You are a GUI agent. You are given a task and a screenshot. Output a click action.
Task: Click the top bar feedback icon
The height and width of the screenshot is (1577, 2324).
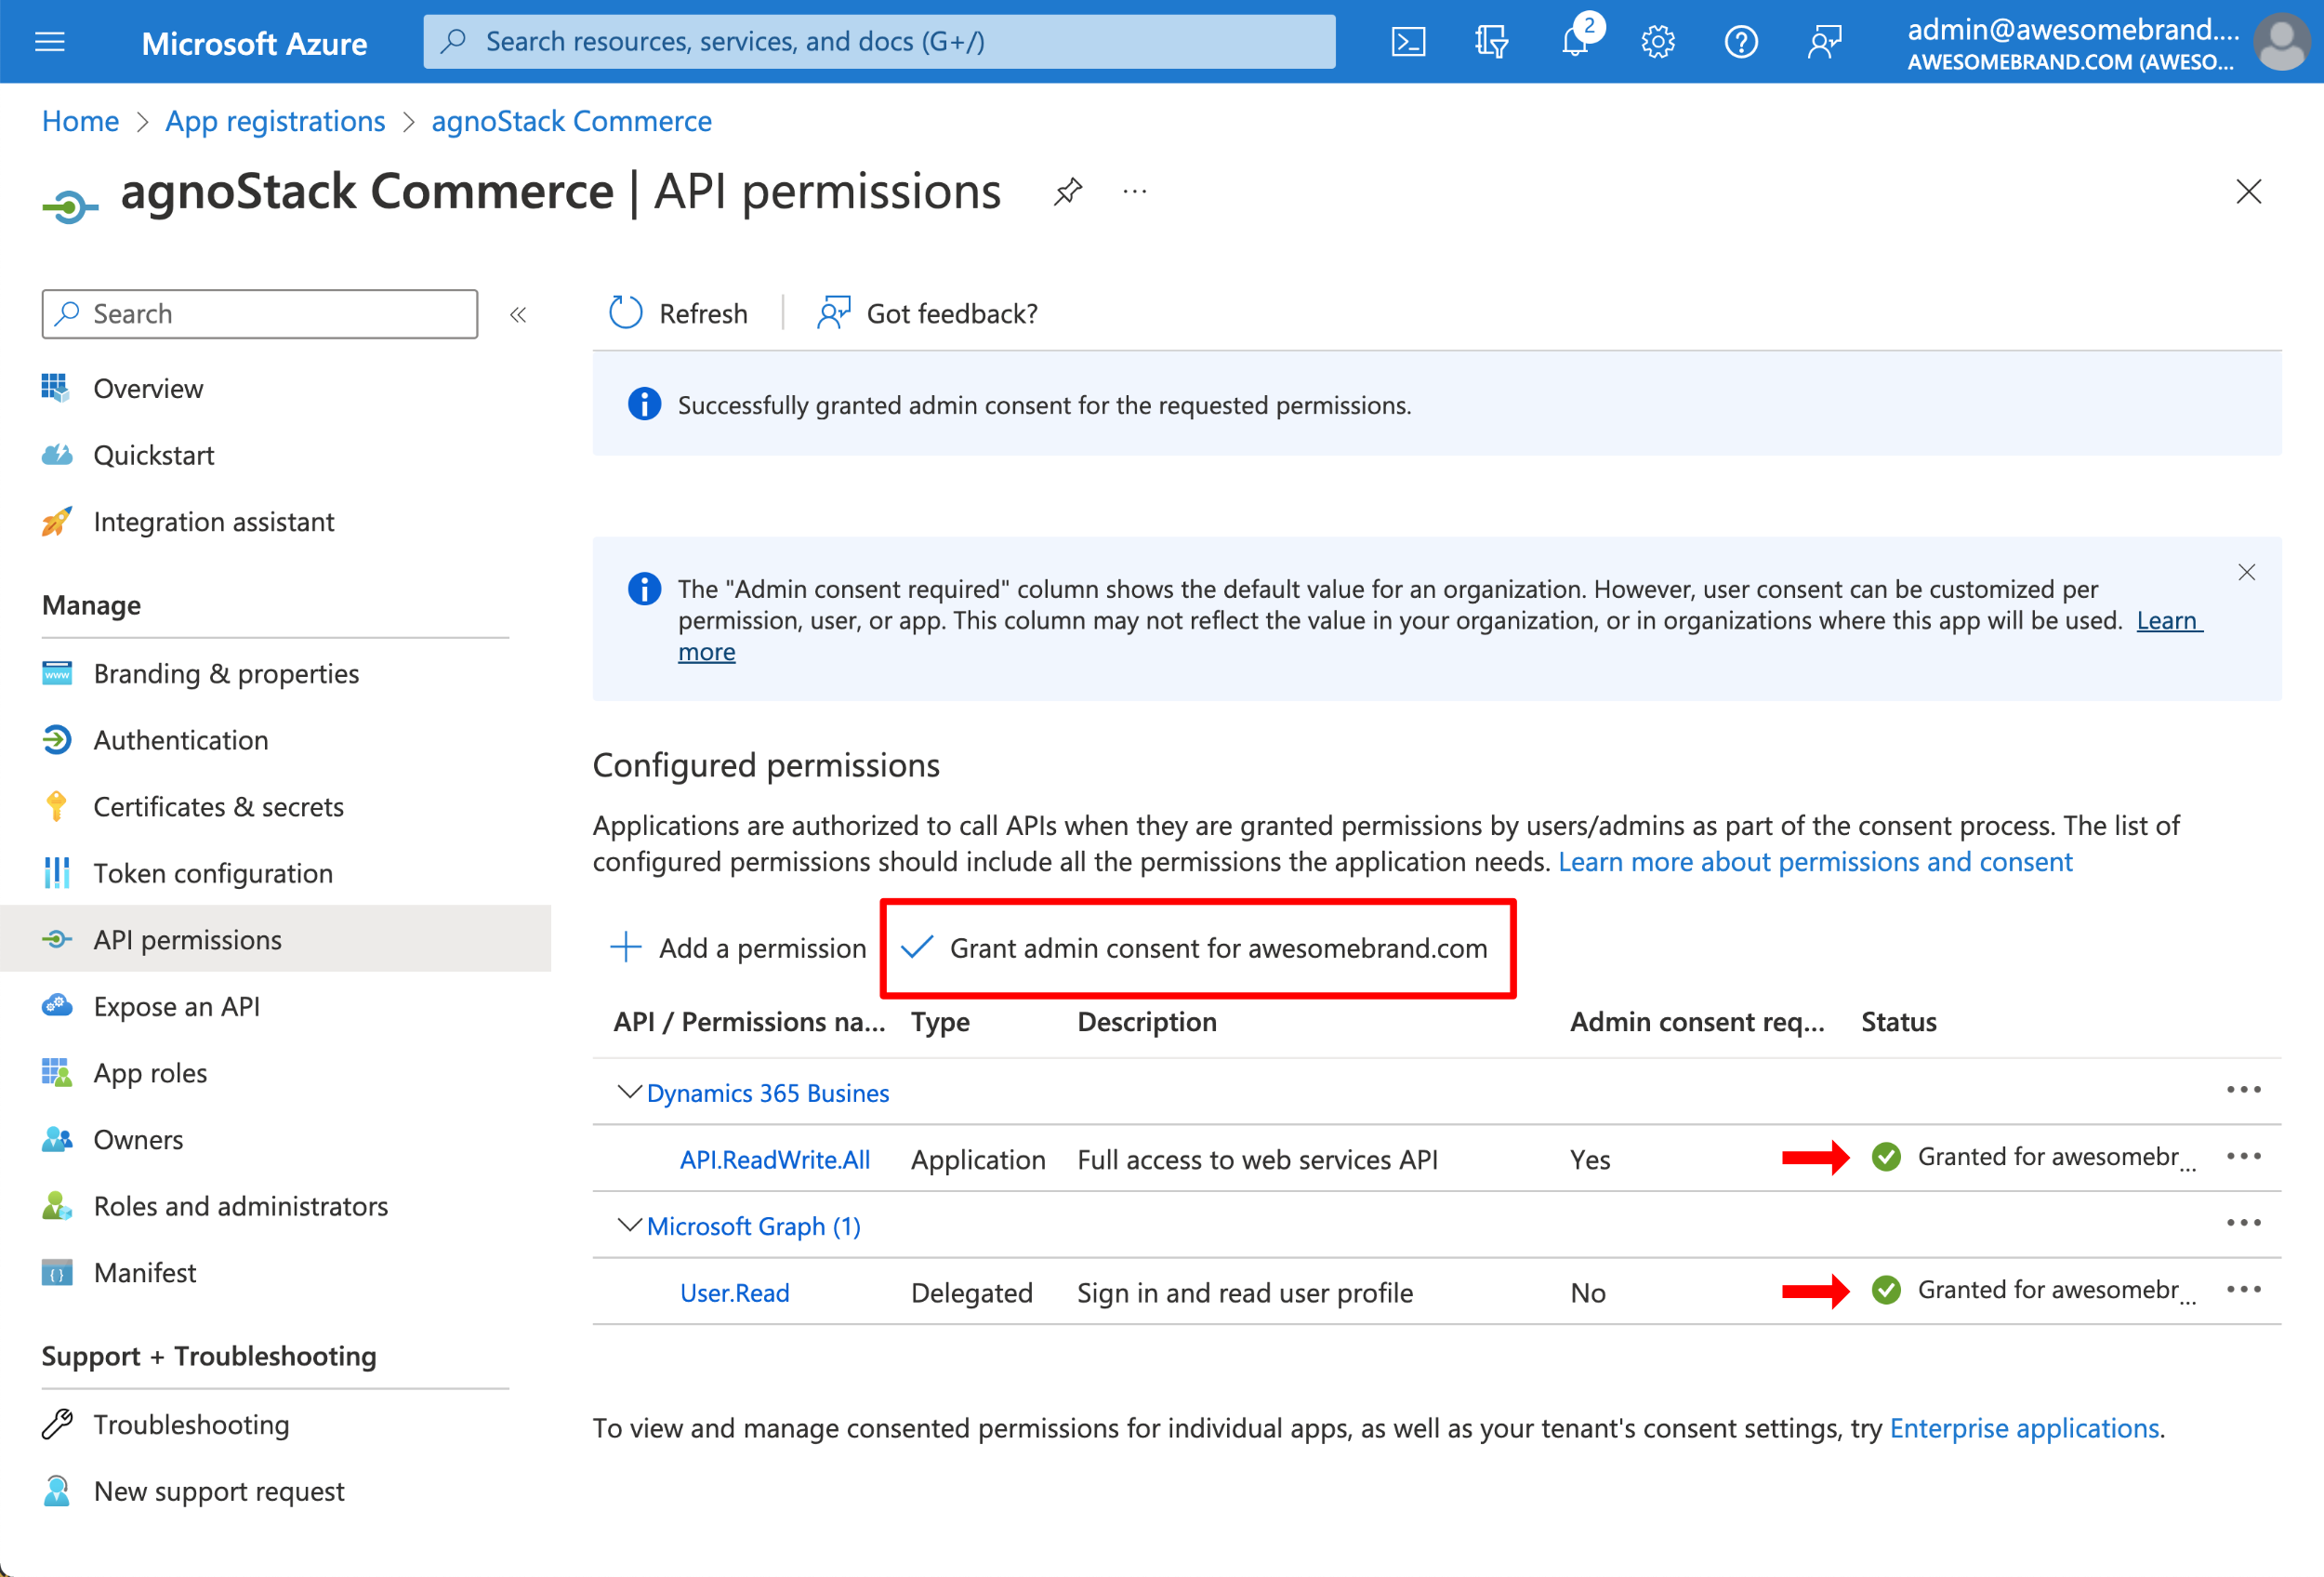click(x=1825, y=42)
